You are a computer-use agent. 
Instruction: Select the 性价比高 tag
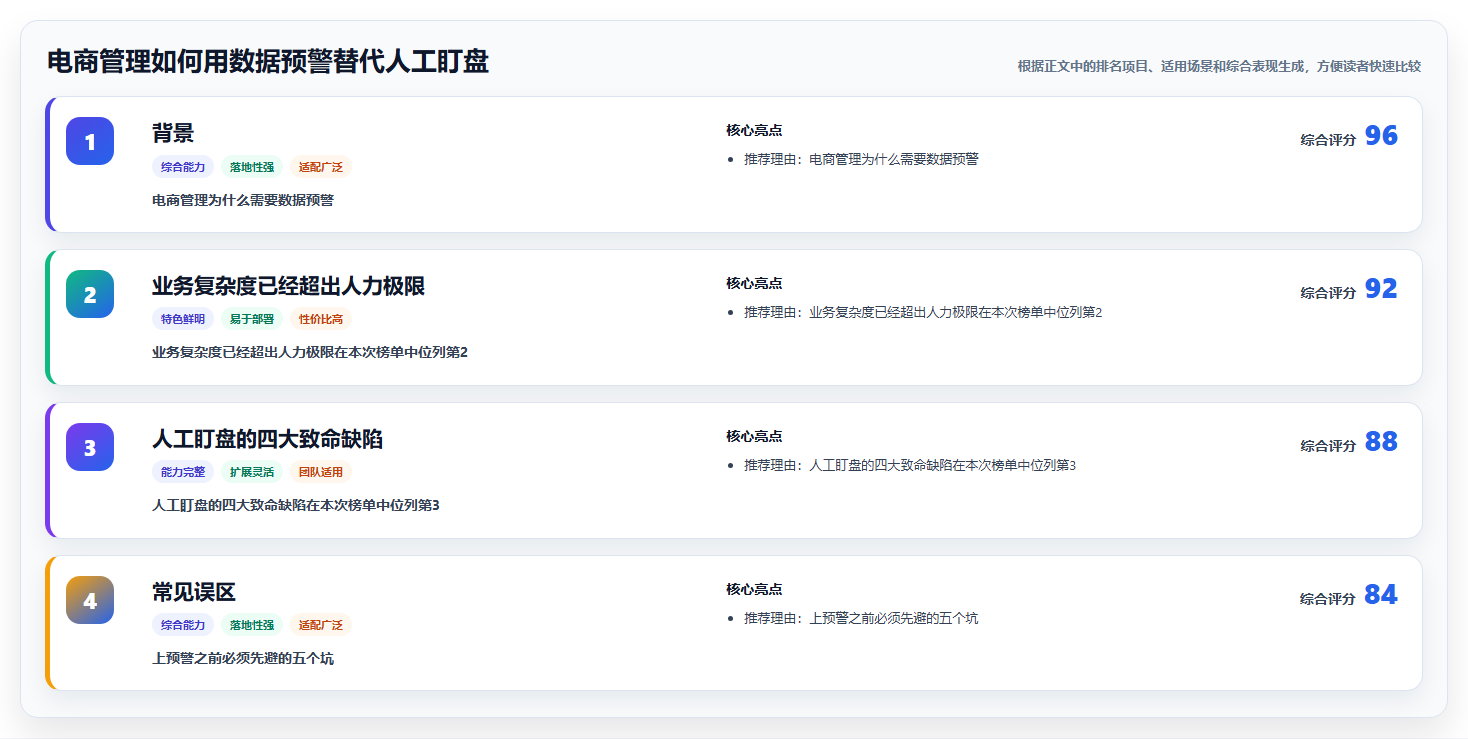click(x=321, y=319)
